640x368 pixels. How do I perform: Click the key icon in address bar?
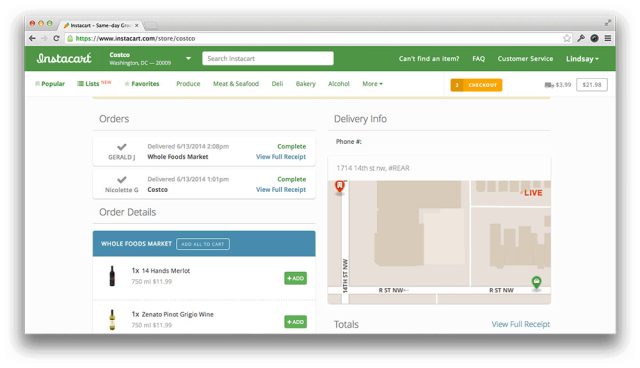(x=581, y=38)
